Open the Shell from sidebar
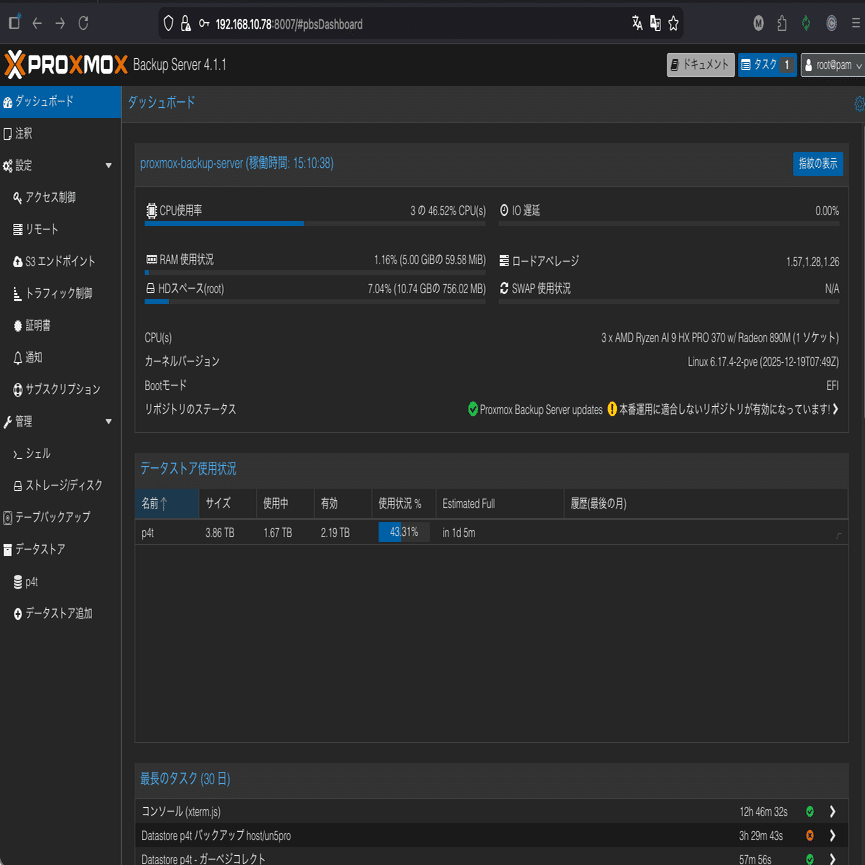Screen dimensions: 865x865 [47, 452]
